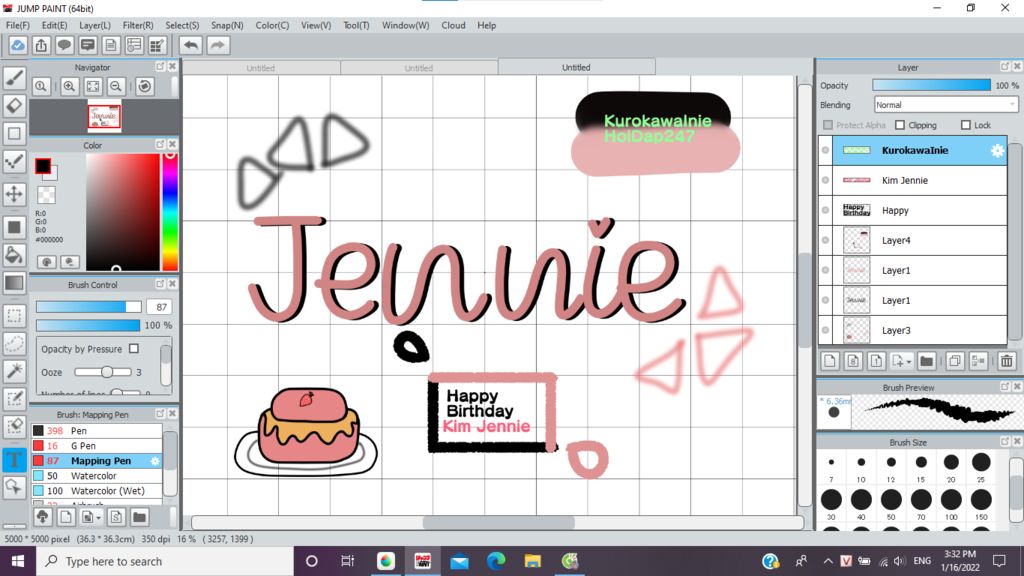Pick the Move tool
This screenshot has width=1024, height=576.
point(14,194)
